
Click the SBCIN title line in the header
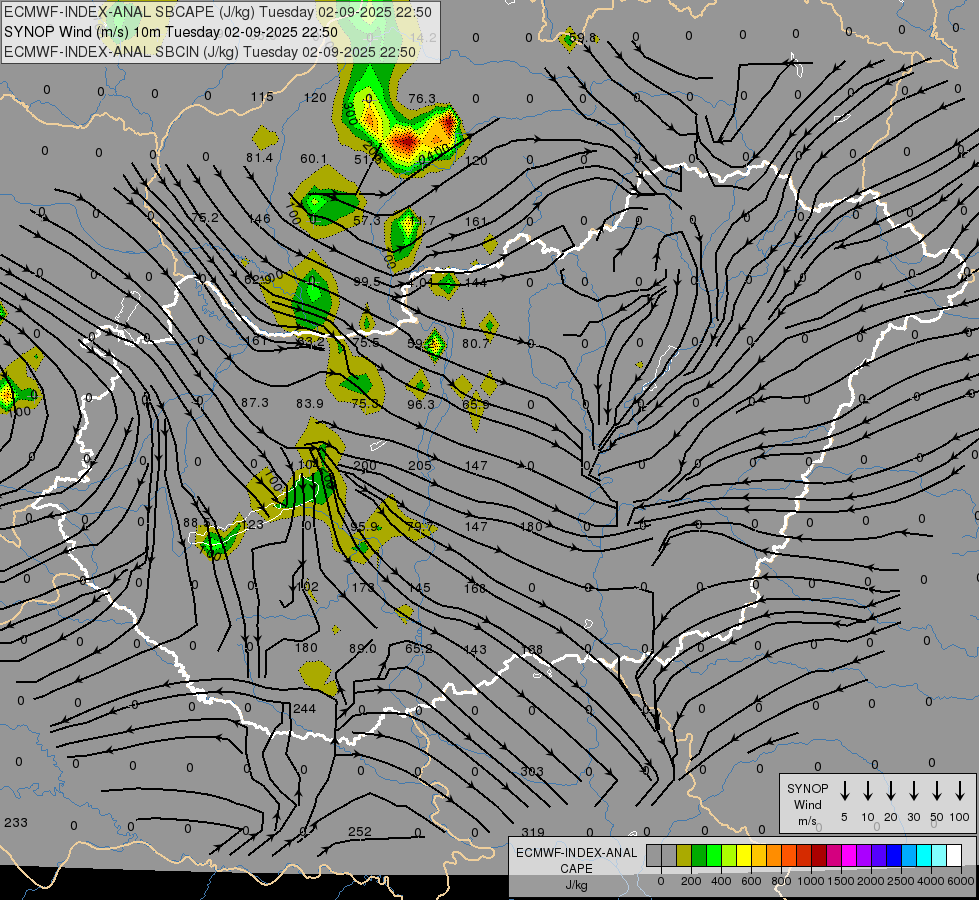(210, 52)
